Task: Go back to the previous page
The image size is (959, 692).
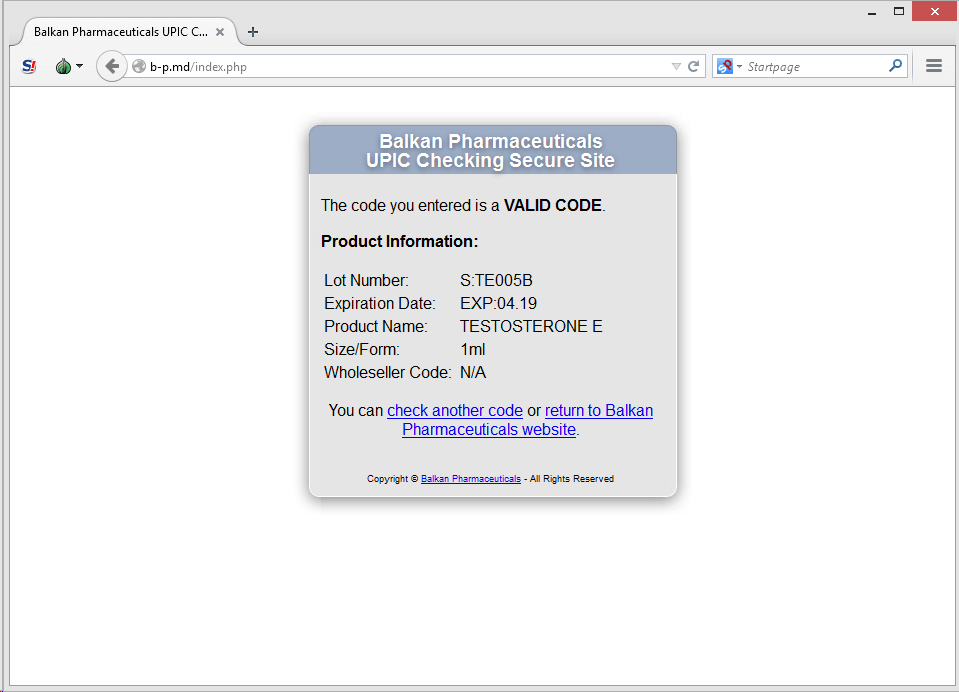Action: click(x=111, y=66)
